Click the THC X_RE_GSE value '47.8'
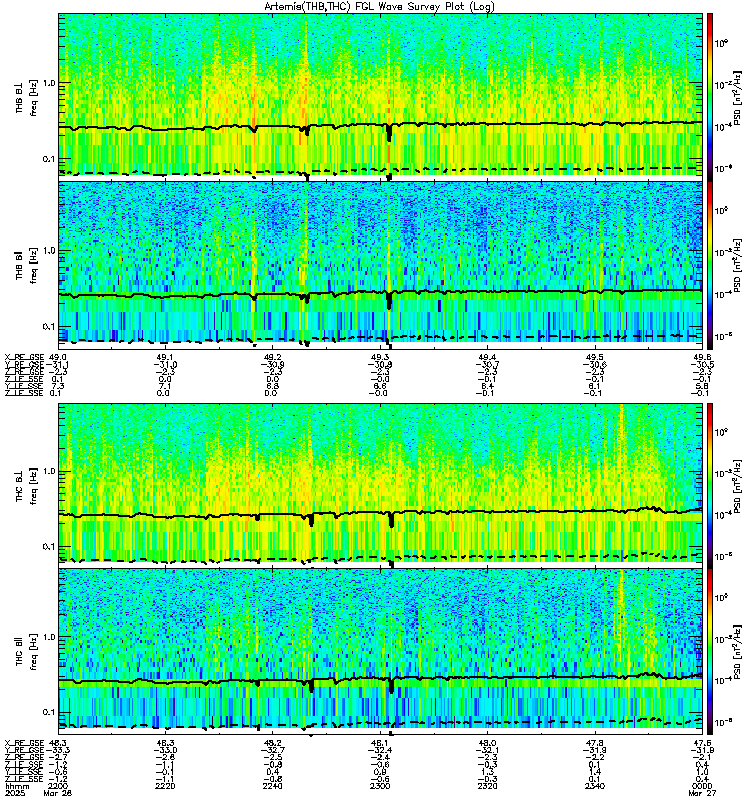This screenshot has width=750, height=800. [595, 743]
